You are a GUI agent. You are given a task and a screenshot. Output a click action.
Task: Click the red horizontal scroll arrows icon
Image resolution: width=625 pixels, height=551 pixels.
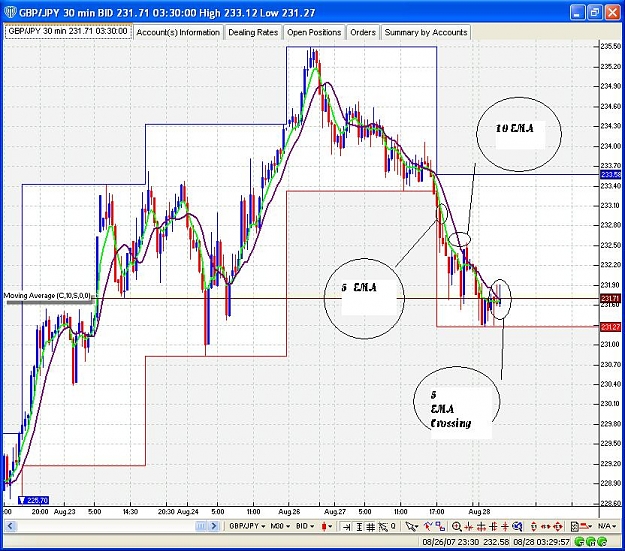(x=546, y=527)
